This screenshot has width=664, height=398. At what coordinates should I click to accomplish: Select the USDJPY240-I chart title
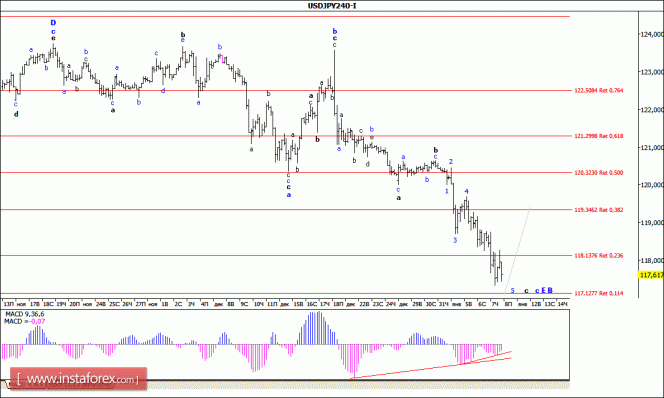(332, 6)
